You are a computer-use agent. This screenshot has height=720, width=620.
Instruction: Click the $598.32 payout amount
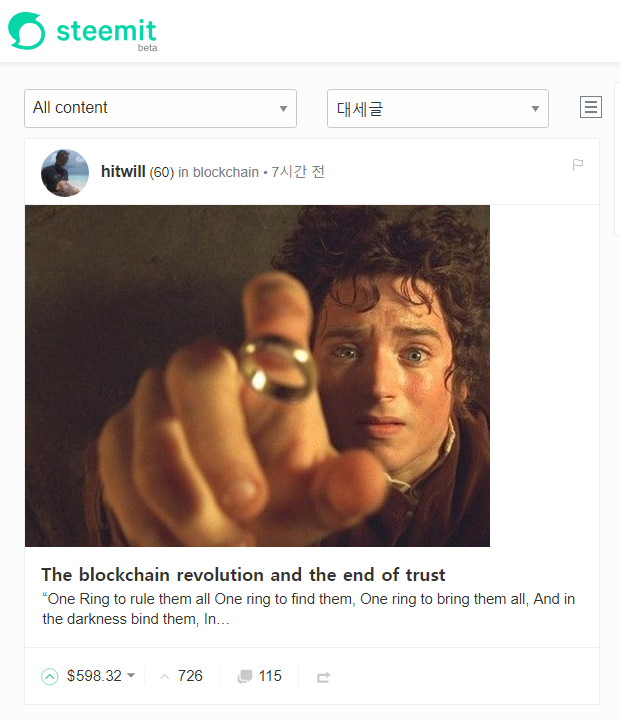tap(94, 676)
